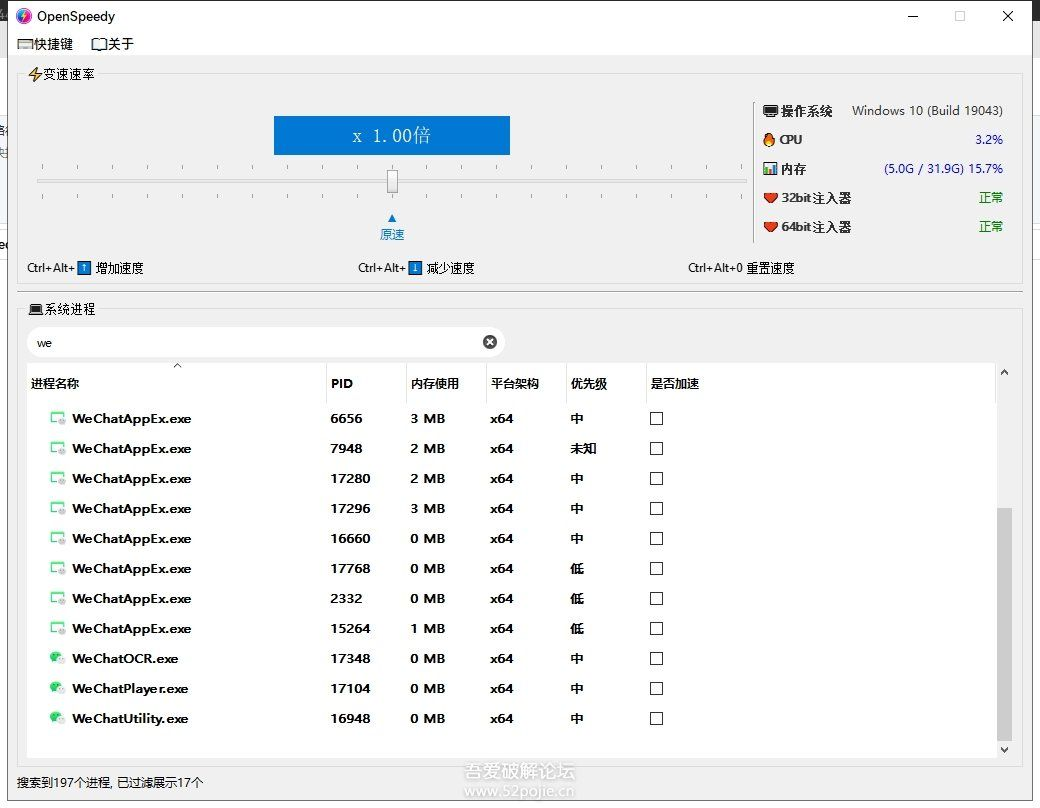Click the 未知 priority cell
Screen dimensions: 1040x808
[584, 448]
